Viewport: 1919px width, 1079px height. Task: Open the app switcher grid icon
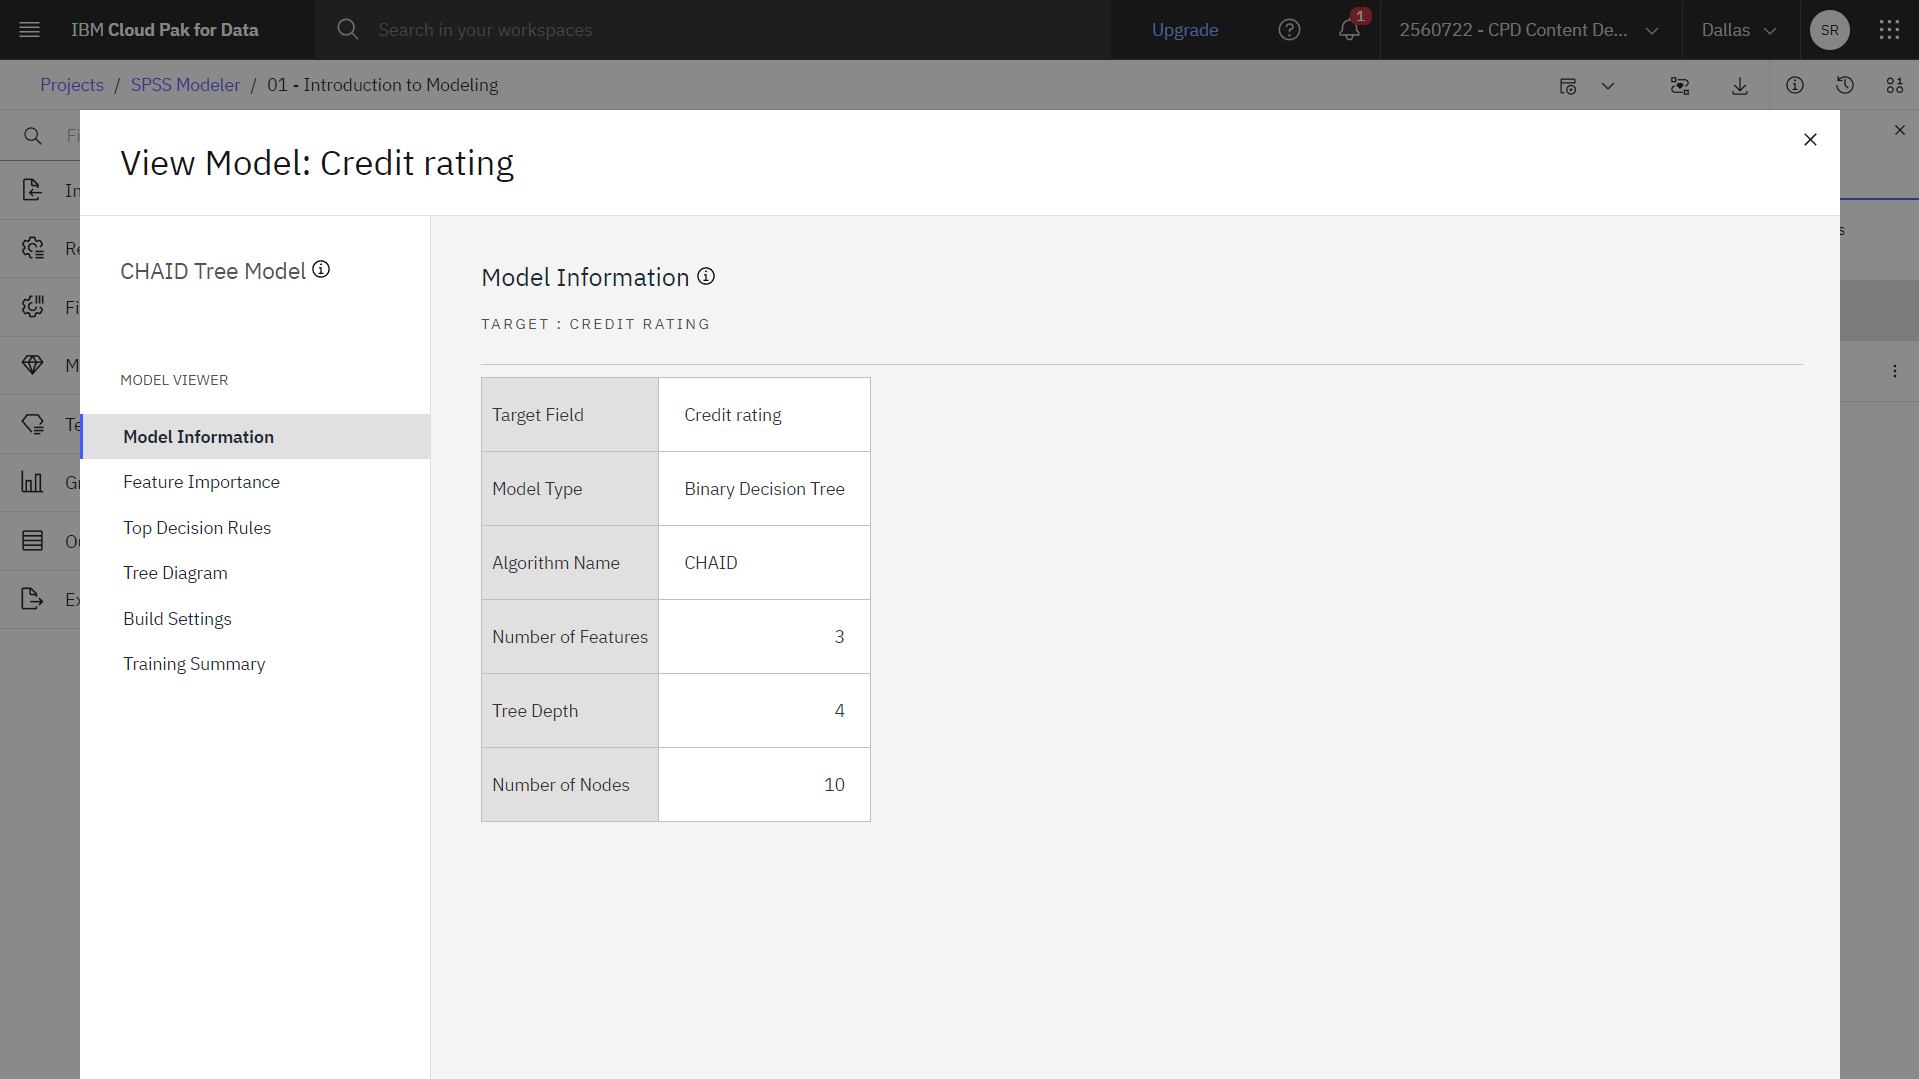tap(1889, 30)
